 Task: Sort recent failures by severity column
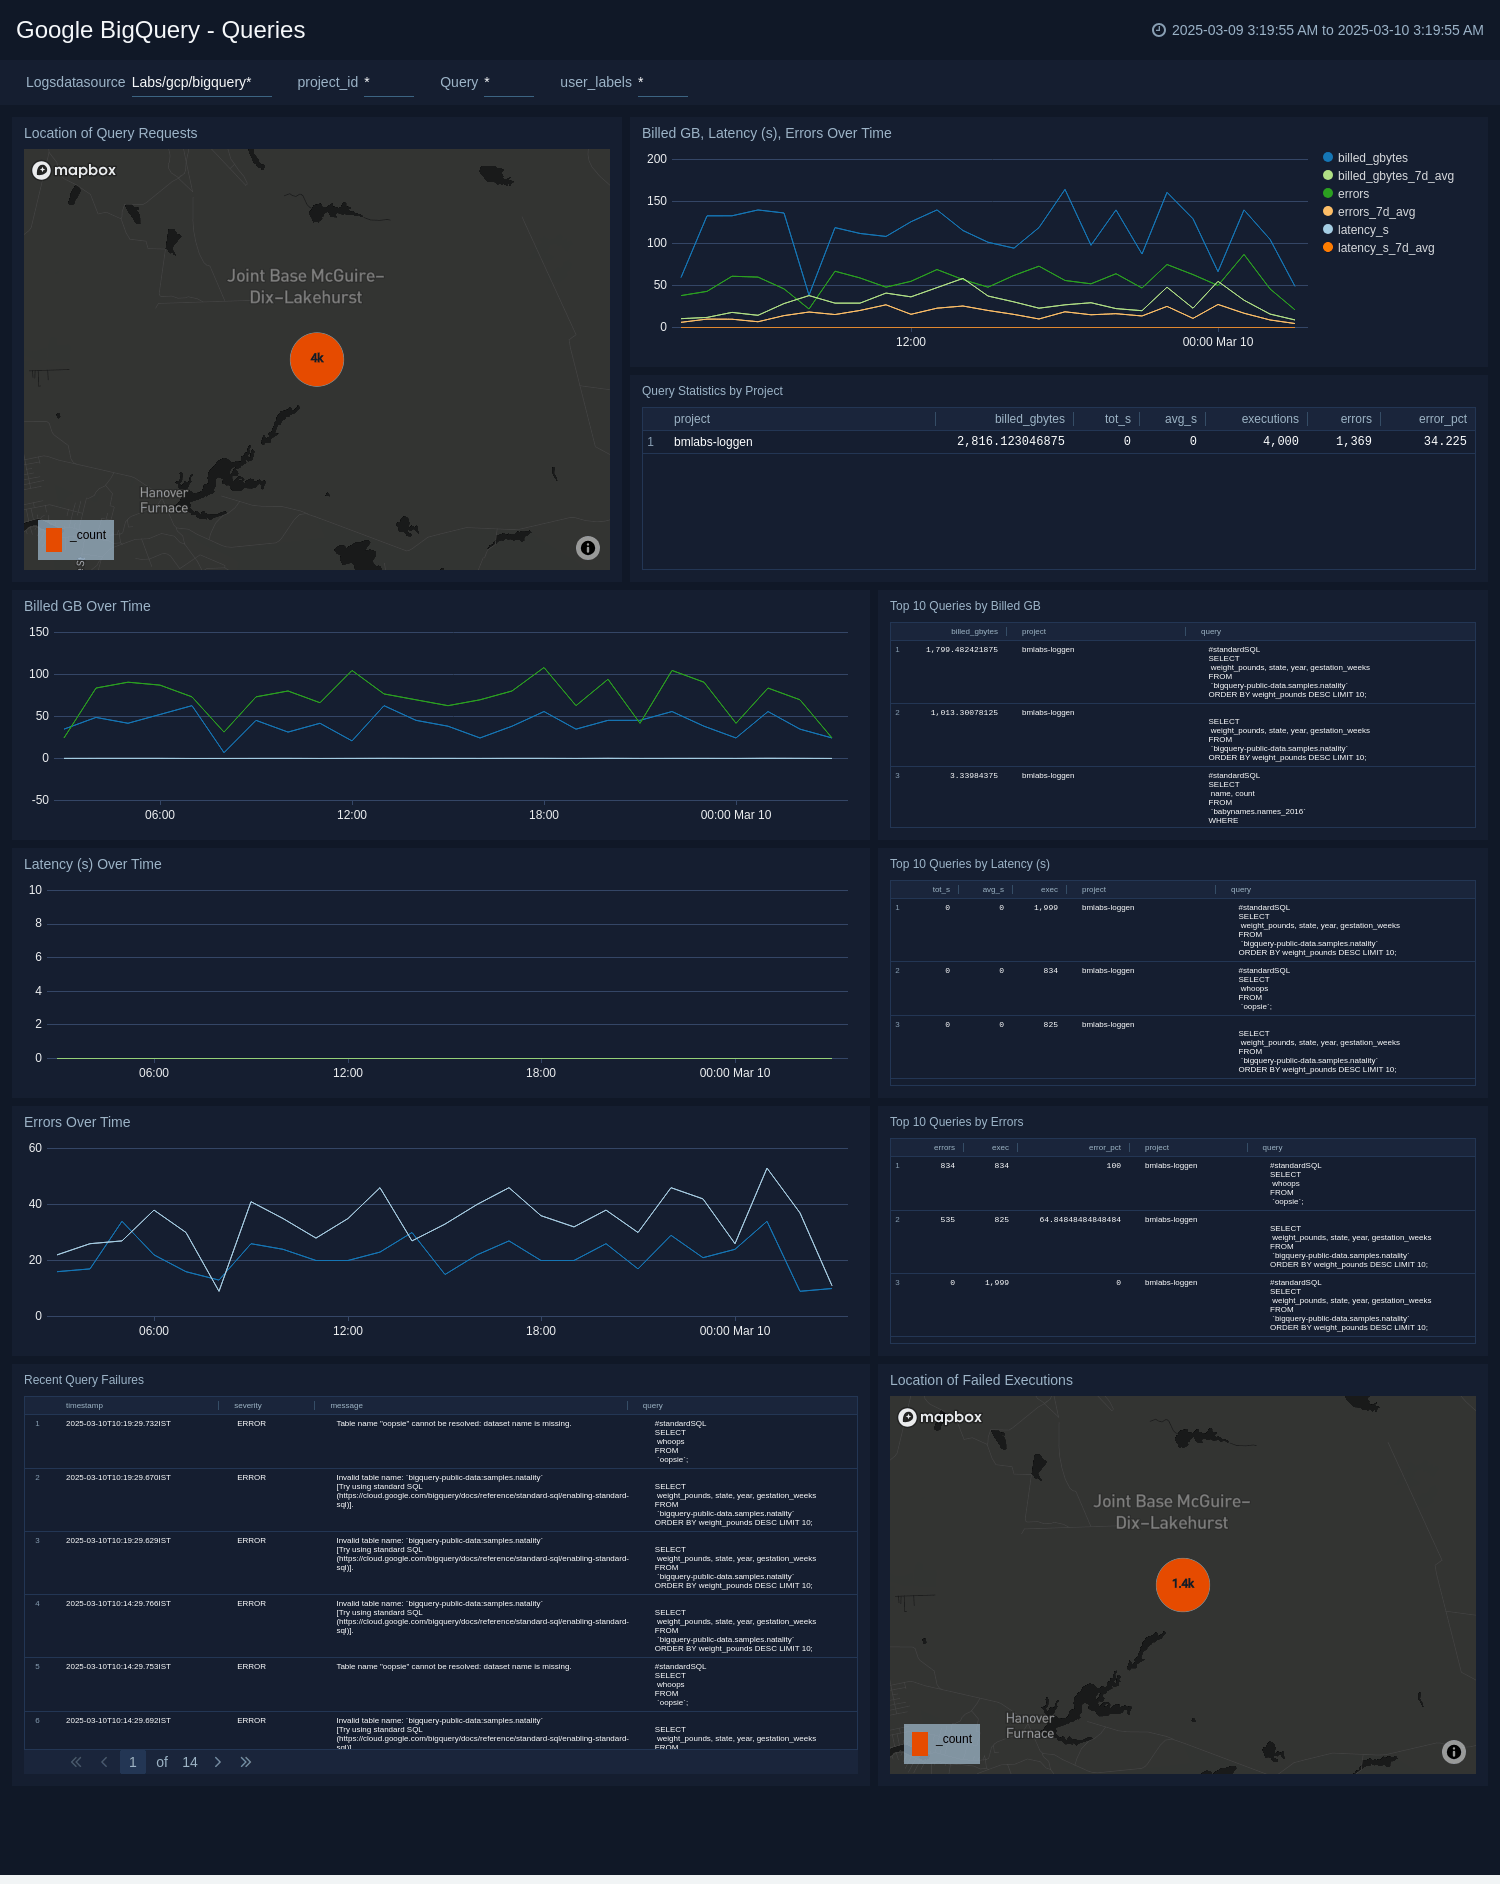pos(248,1405)
